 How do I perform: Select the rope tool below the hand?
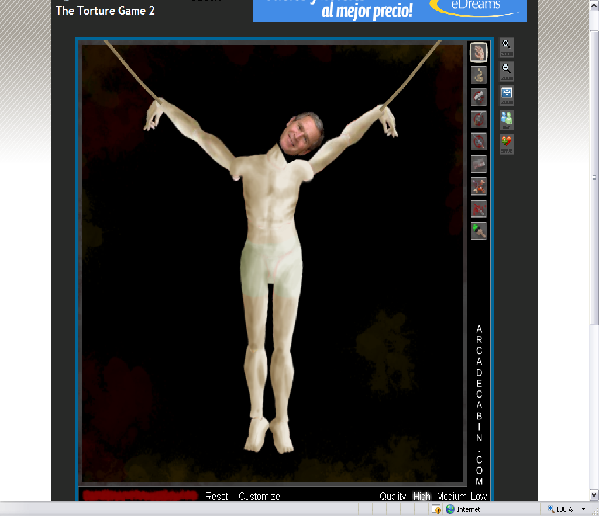click(x=479, y=74)
